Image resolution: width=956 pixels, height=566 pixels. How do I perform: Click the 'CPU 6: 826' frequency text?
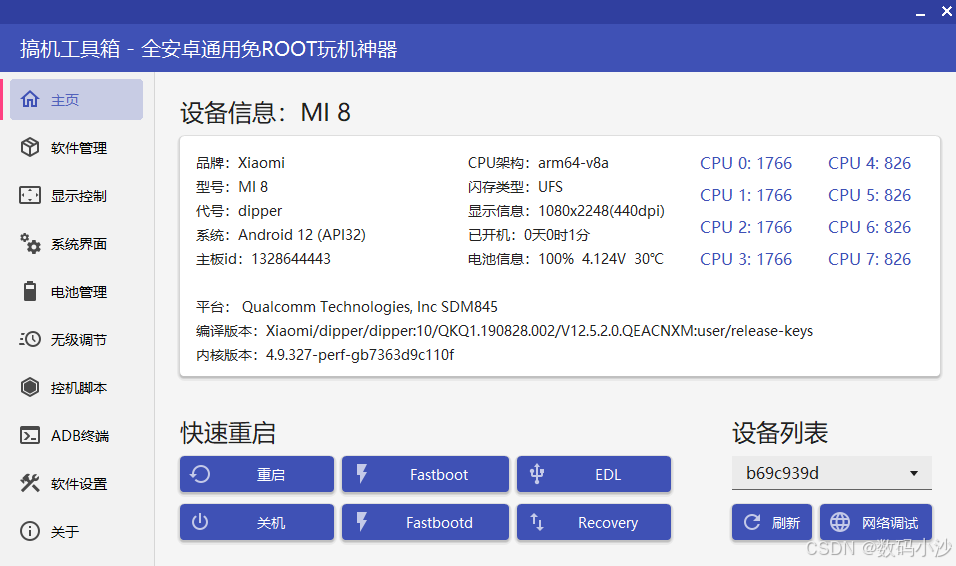(869, 227)
